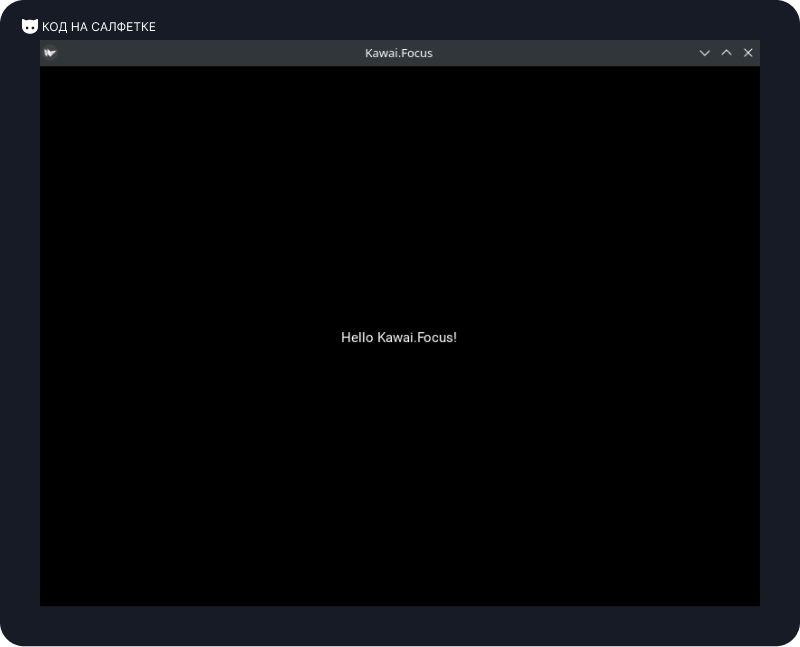The height and width of the screenshot is (647, 800).
Task: Click the "Hello Kawai.Focus!" label
Action: point(399,337)
